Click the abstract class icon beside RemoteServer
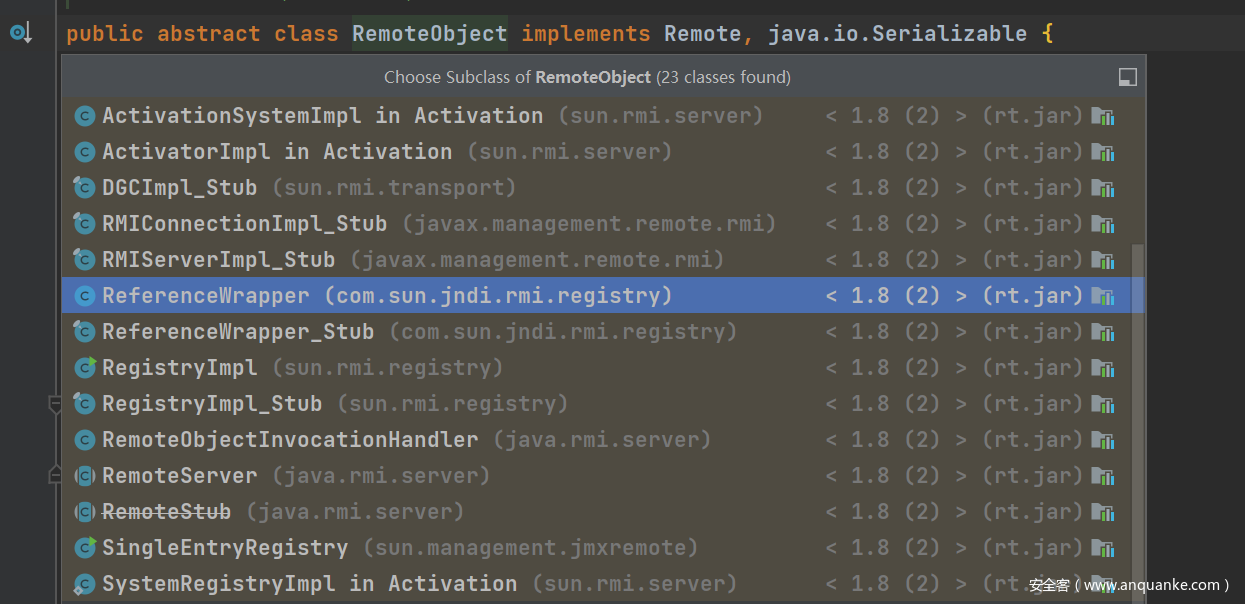The image size is (1245, 604). [85, 476]
